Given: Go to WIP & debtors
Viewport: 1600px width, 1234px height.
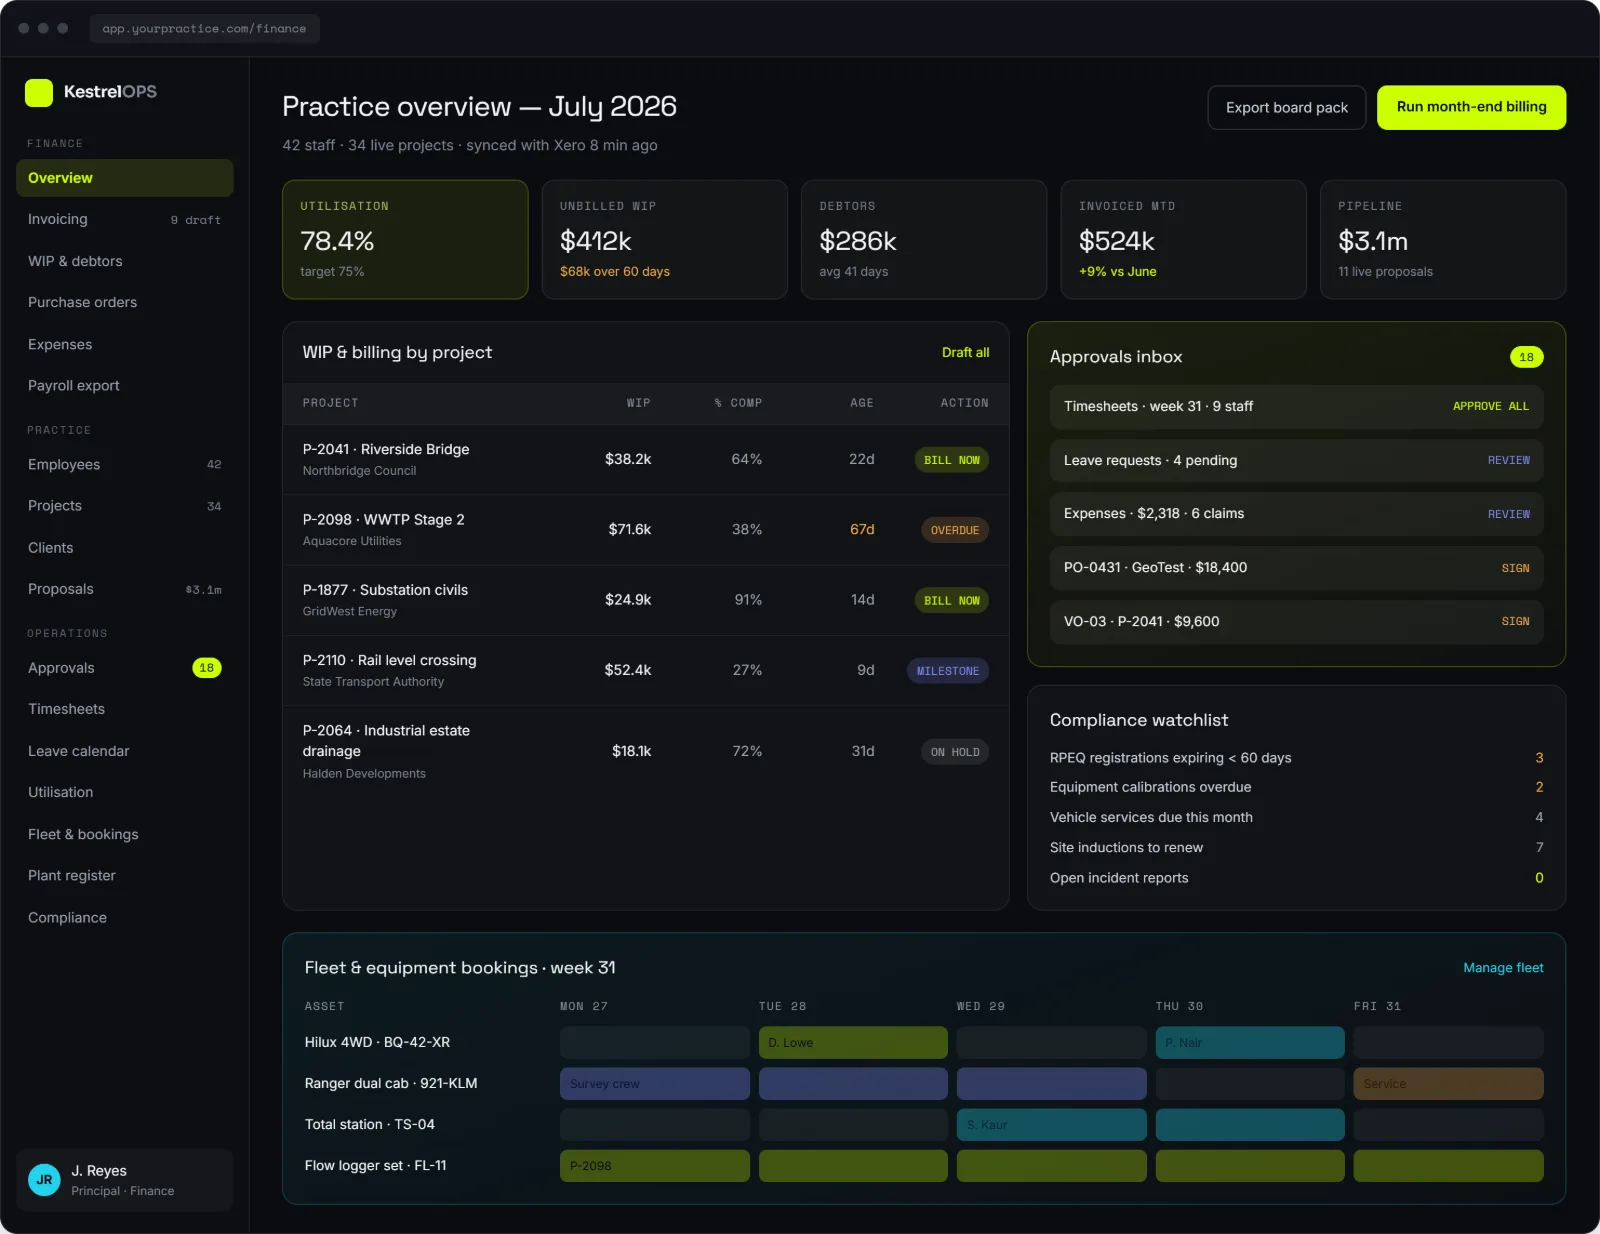Looking at the screenshot, I should pos(125,261).
